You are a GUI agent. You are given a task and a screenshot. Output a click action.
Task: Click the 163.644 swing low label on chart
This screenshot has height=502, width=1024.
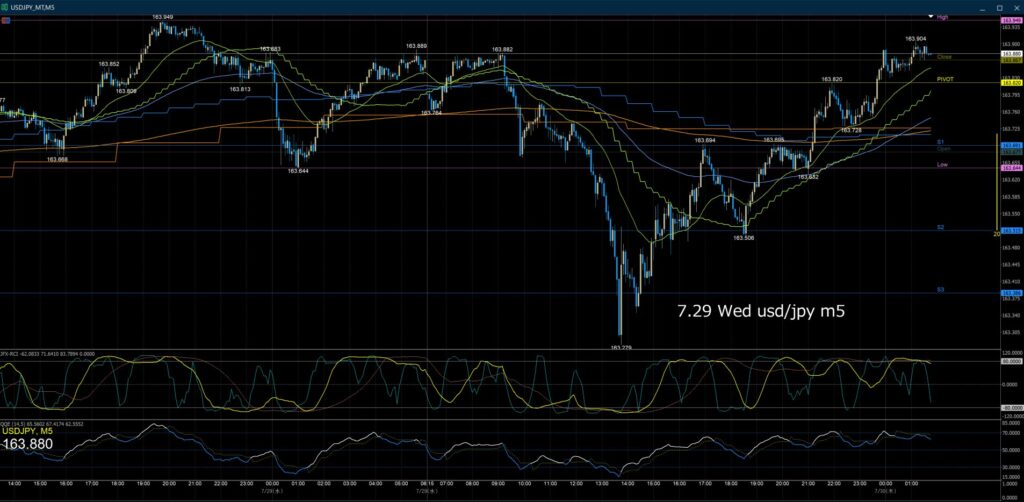coord(298,170)
